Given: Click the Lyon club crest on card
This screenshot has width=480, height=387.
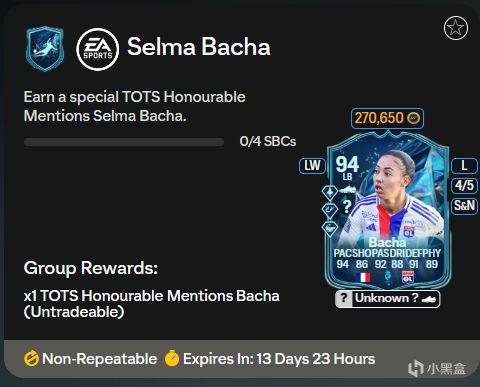Looking at the screenshot, I should tap(408, 277).
